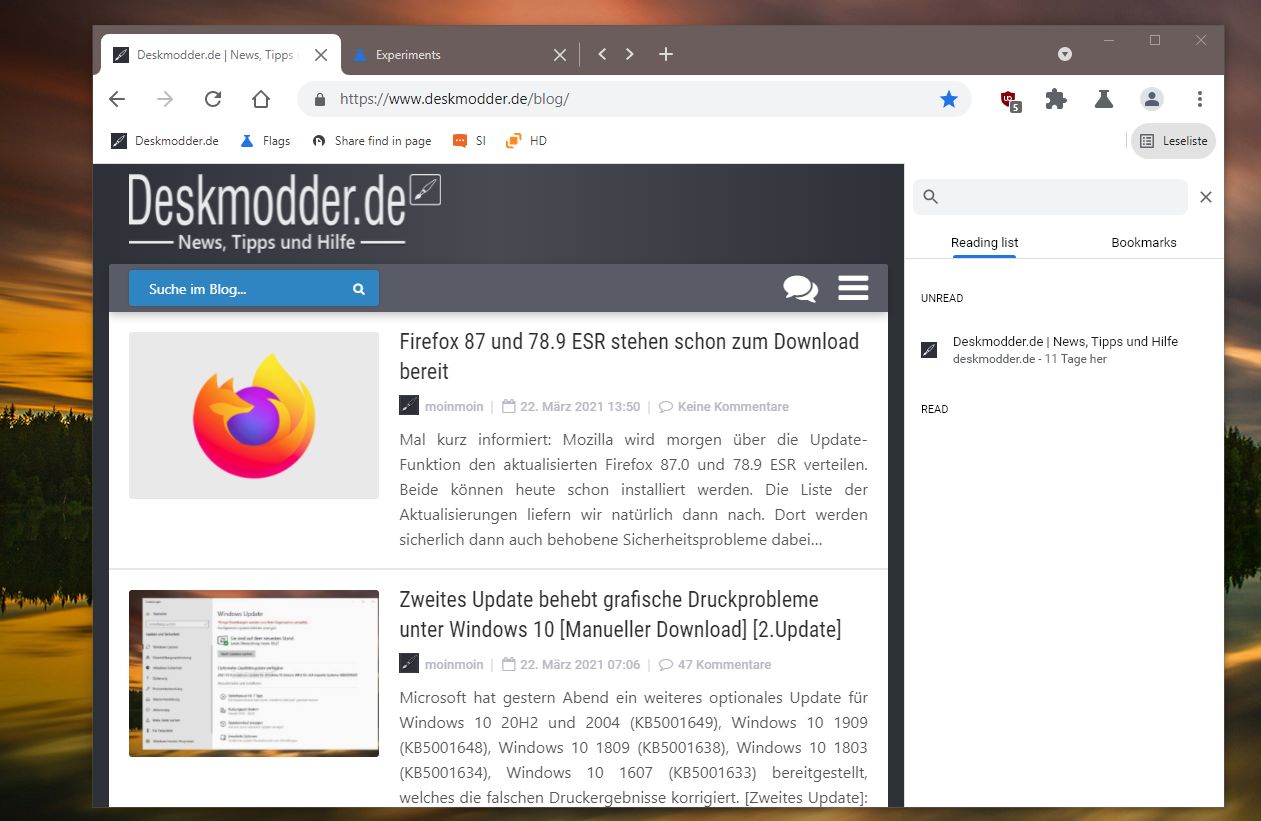Open the Flags bookmark
This screenshot has width=1261, height=821.
tap(265, 141)
